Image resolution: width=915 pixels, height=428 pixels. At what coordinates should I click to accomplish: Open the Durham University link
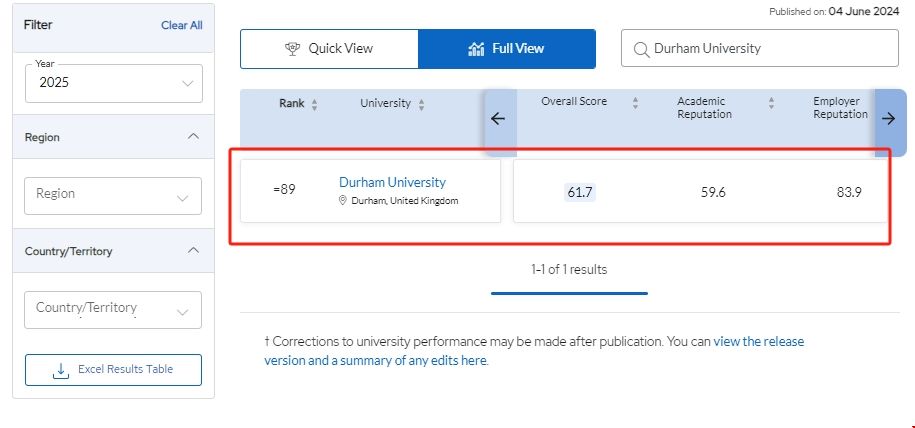coord(392,182)
